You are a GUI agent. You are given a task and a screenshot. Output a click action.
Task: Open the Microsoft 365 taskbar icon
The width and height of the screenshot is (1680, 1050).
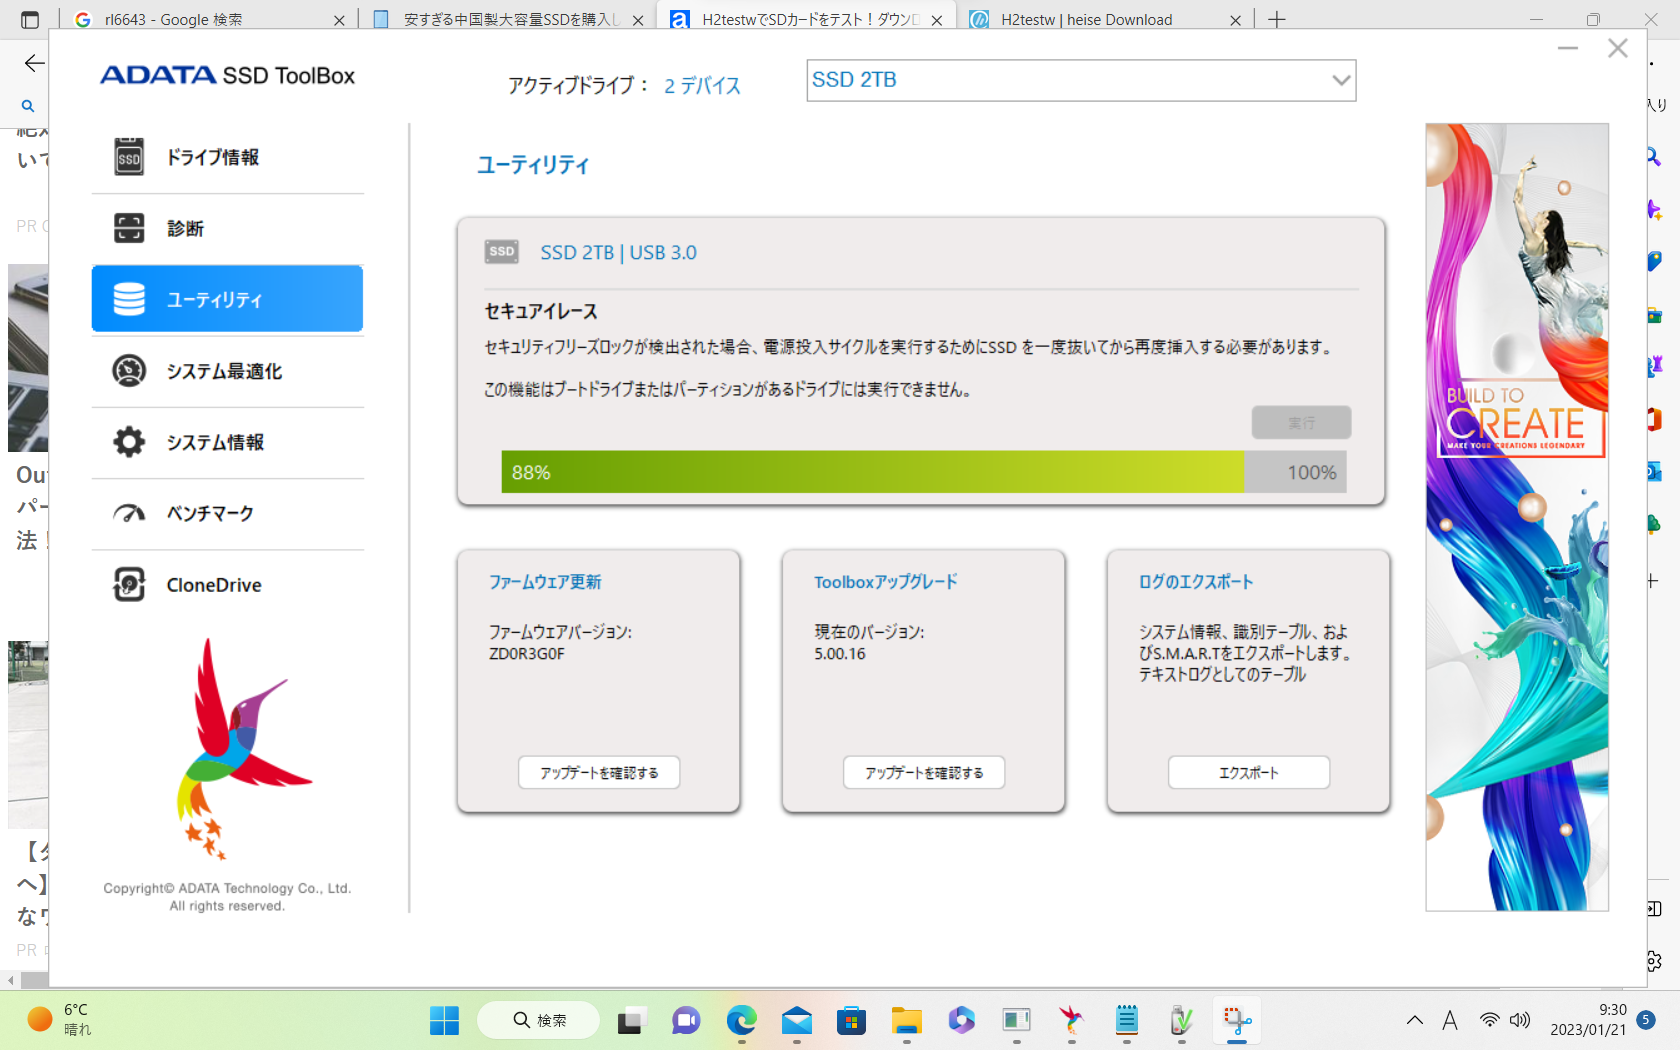tap(962, 1020)
